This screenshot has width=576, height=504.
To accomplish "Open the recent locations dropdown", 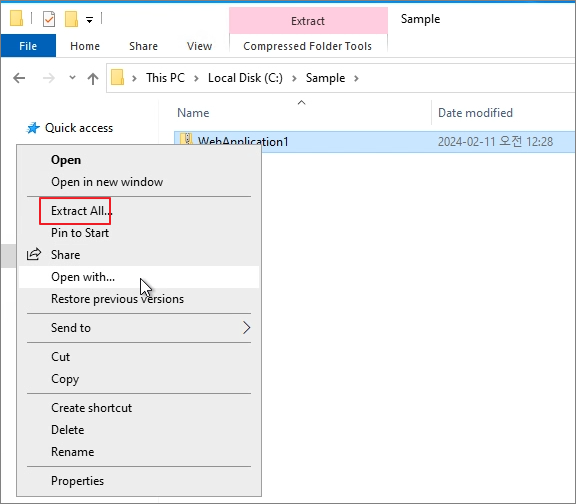I will click(x=72, y=78).
